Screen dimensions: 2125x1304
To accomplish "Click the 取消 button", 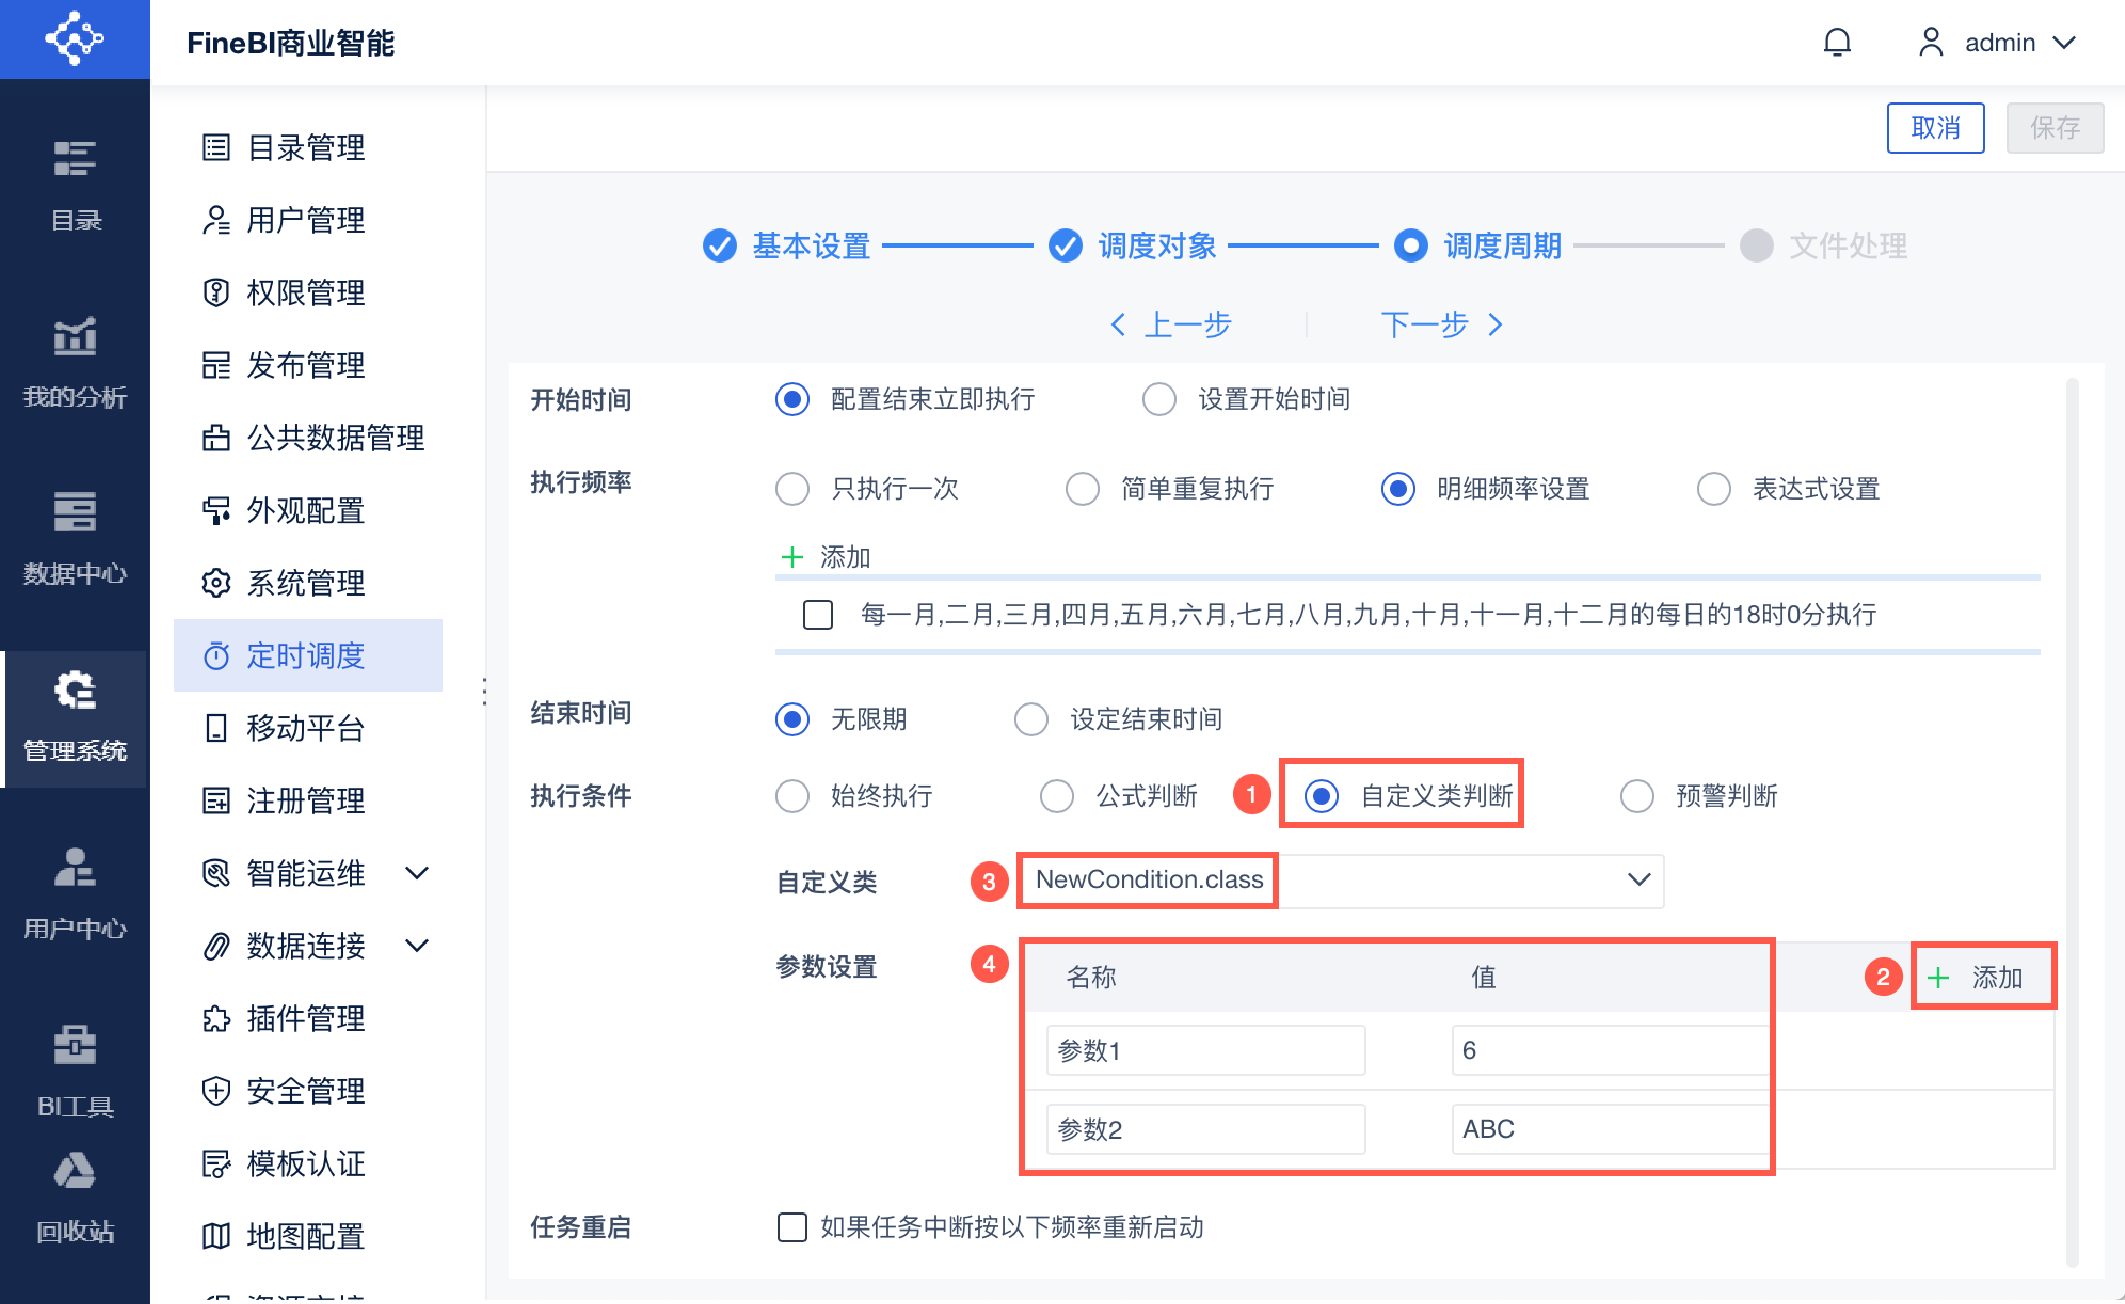I will pyautogui.click(x=1935, y=128).
